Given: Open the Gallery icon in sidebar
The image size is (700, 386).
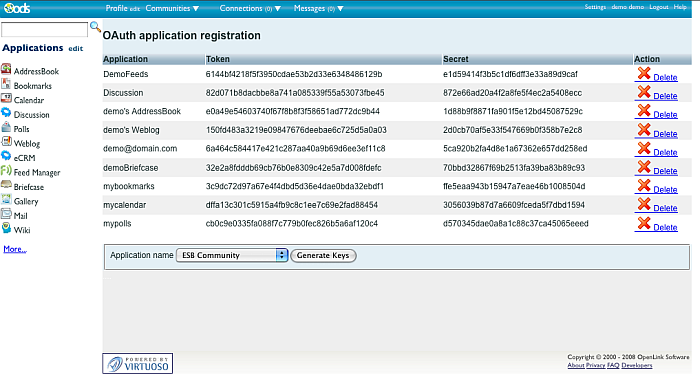Looking at the screenshot, I should click(x=6, y=199).
